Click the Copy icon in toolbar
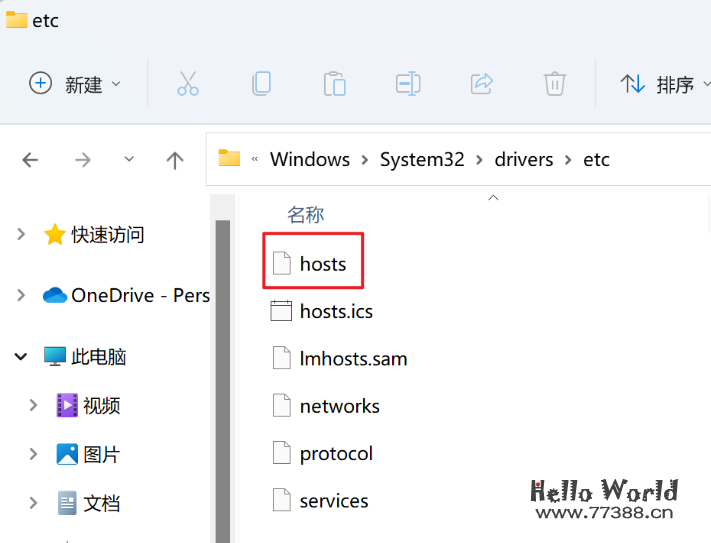This screenshot has width=711, height=543. 261,84
